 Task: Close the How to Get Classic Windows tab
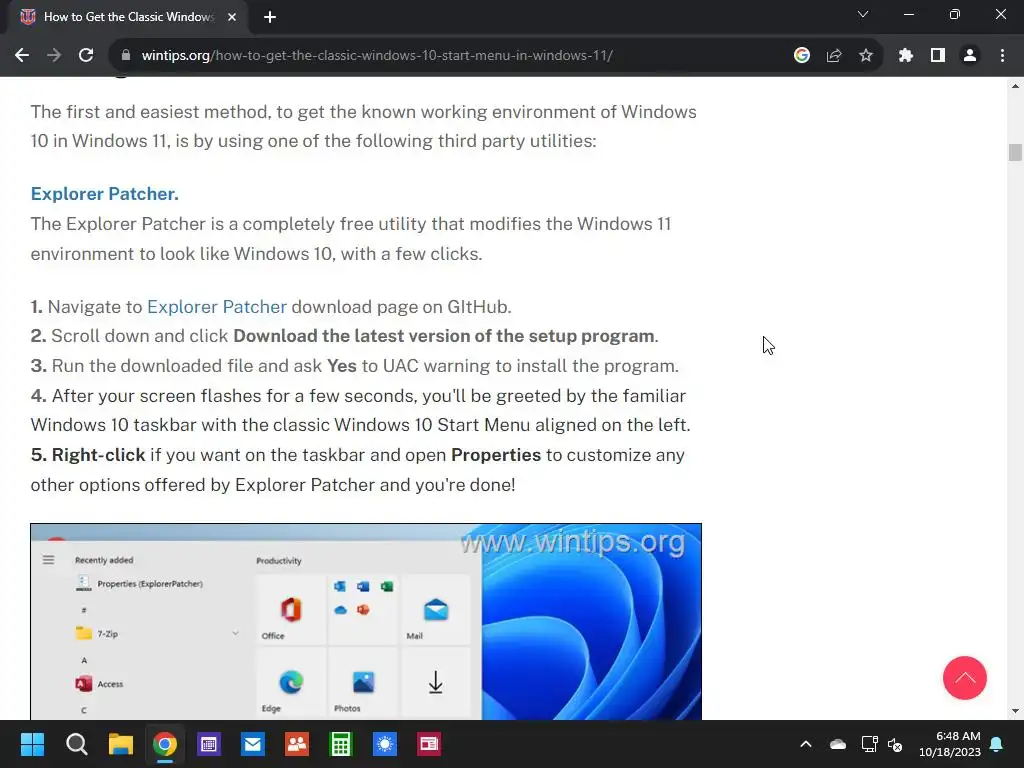click(232, 17)
